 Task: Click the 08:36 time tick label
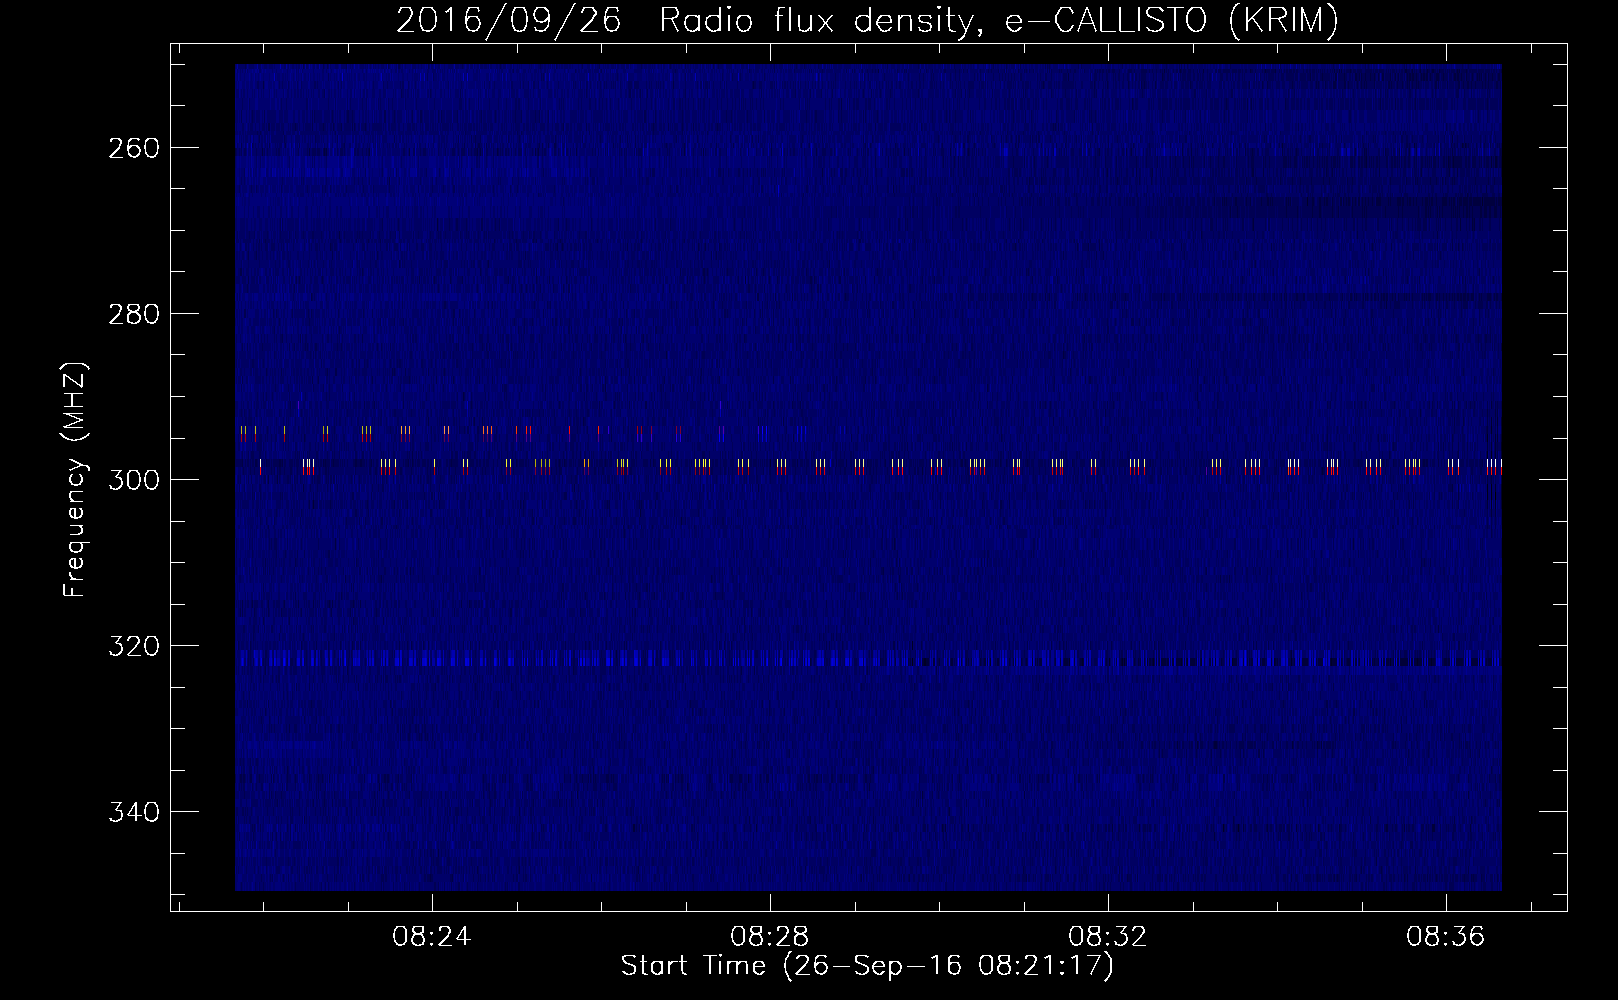coord(1446,937)
